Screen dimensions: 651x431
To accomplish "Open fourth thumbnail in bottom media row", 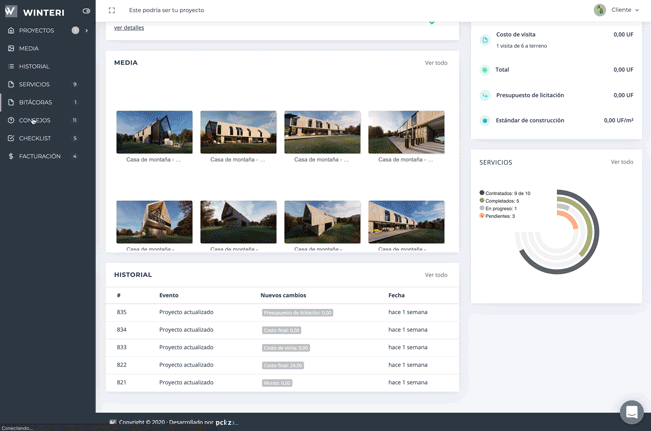I will pyautogui.click(x=406, y=222).
